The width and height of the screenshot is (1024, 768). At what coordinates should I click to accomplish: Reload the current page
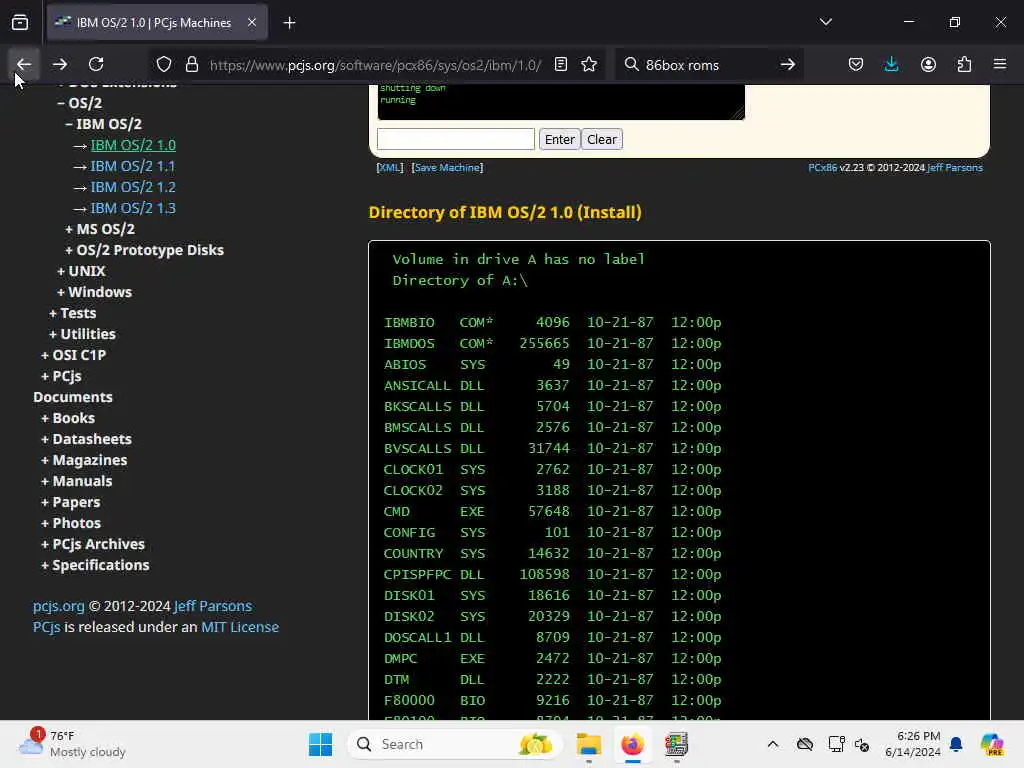pyautogui.click(x=96, y=64)
